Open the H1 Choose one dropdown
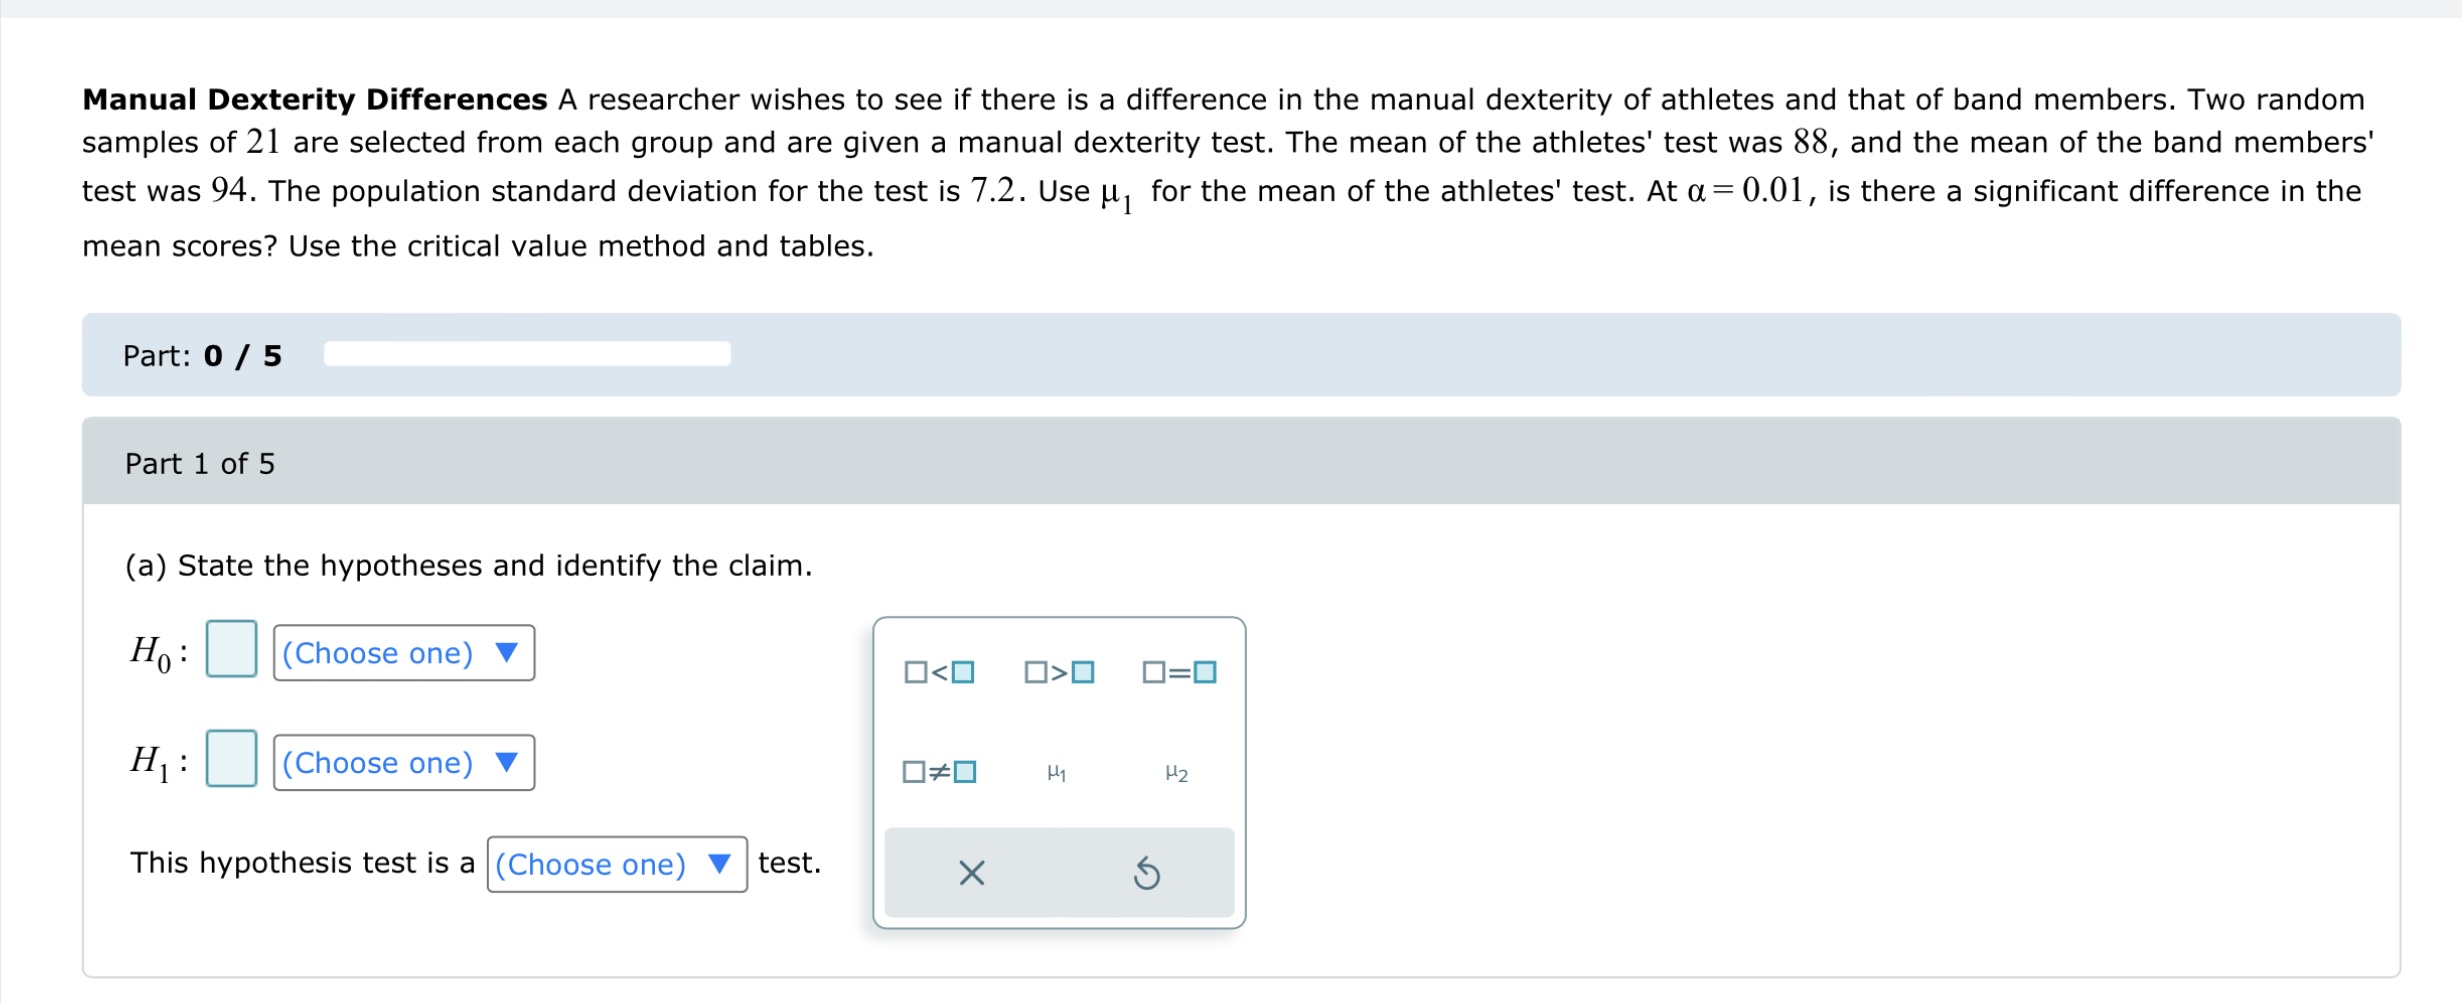Image resolution: width=2462 pixels, height=1004 pixels. coord(403,762)
